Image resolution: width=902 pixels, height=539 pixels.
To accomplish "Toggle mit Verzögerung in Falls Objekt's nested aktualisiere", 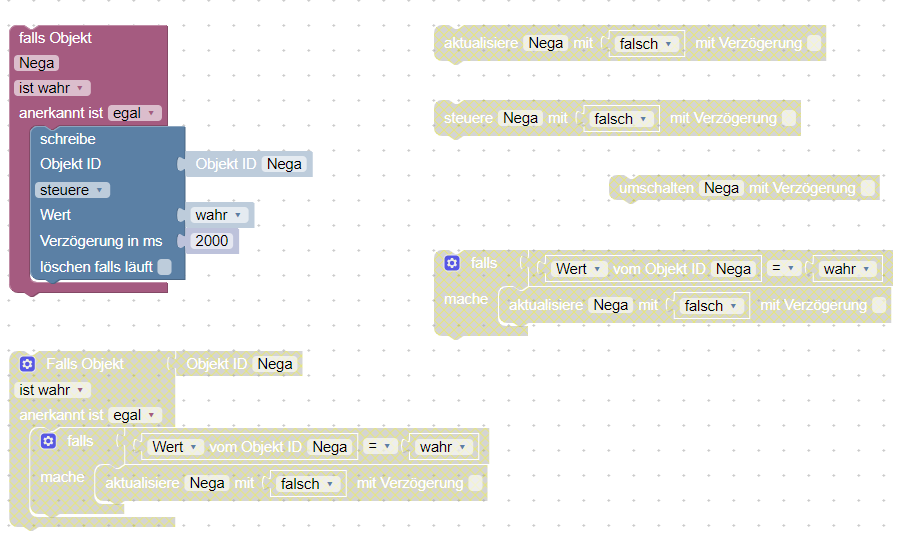I will (x=475, y=483).
